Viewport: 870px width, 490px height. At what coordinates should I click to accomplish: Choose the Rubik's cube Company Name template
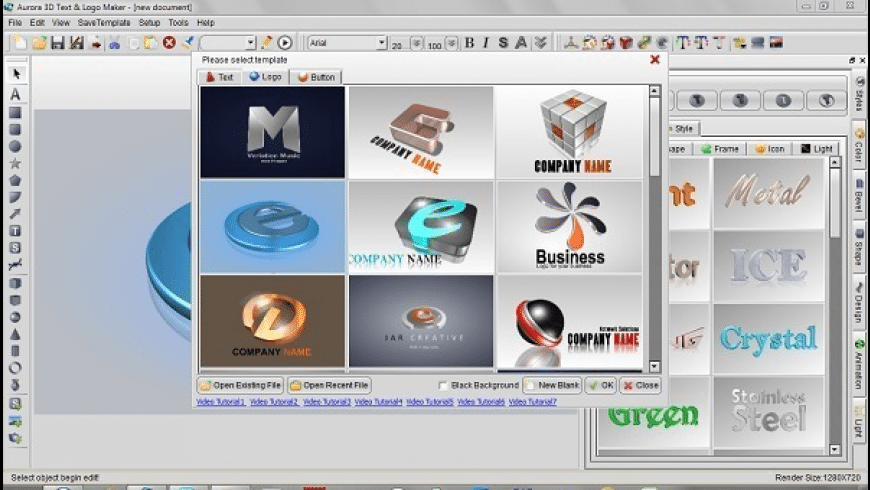coord(570,132)
